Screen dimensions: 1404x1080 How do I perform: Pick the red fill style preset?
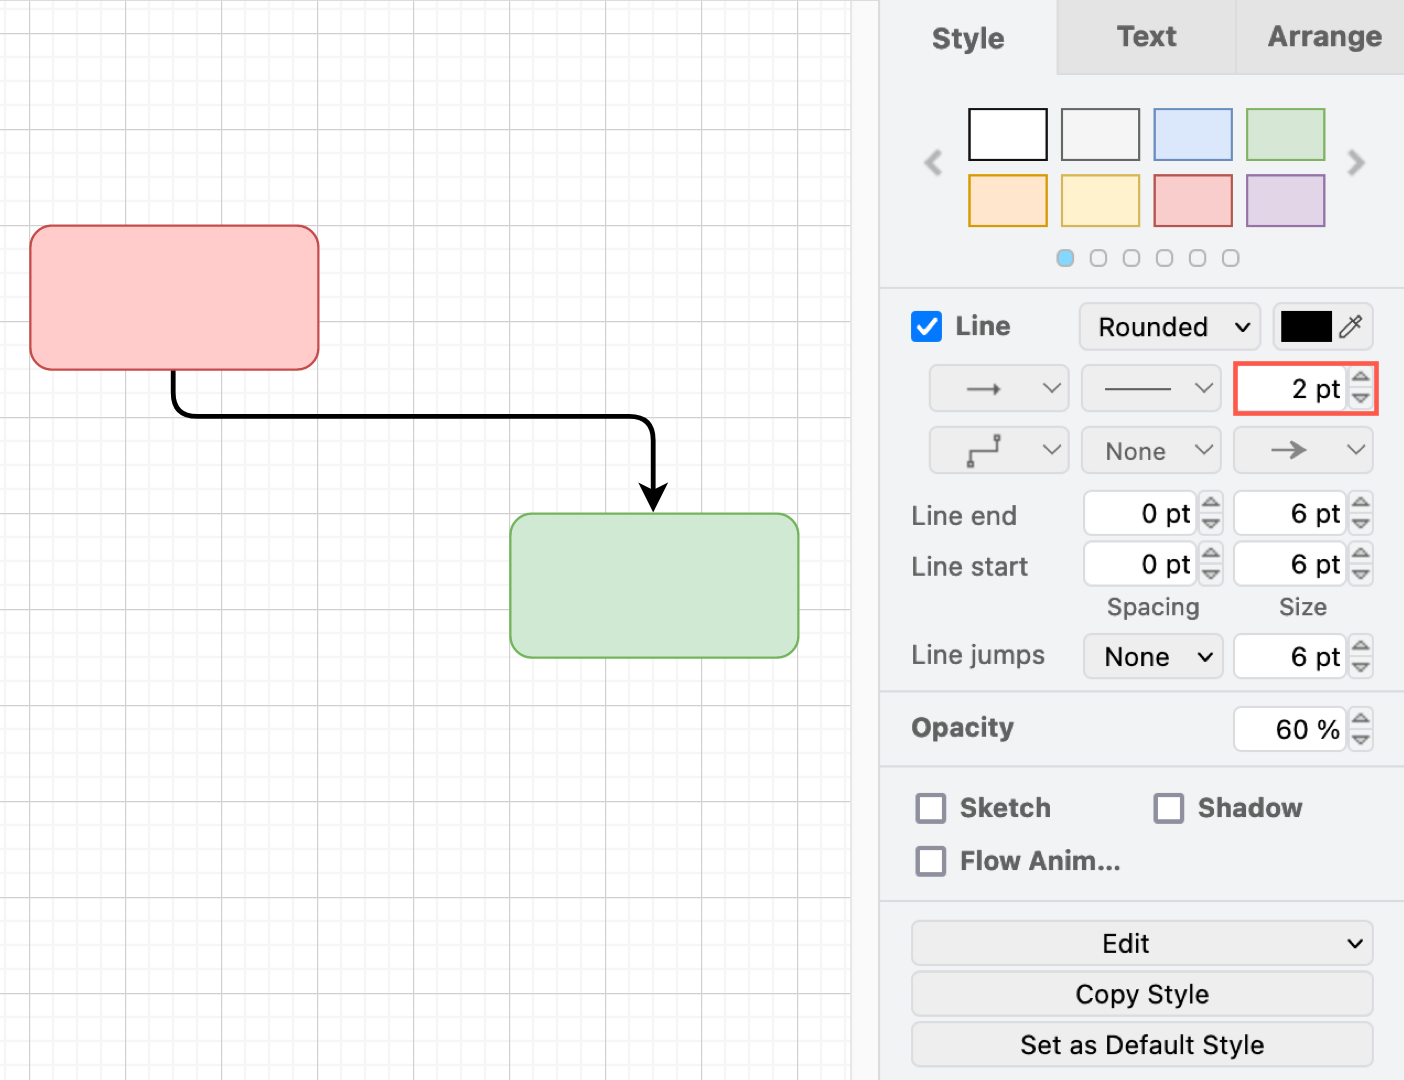pyautogui.click(x=1192, y=200)
